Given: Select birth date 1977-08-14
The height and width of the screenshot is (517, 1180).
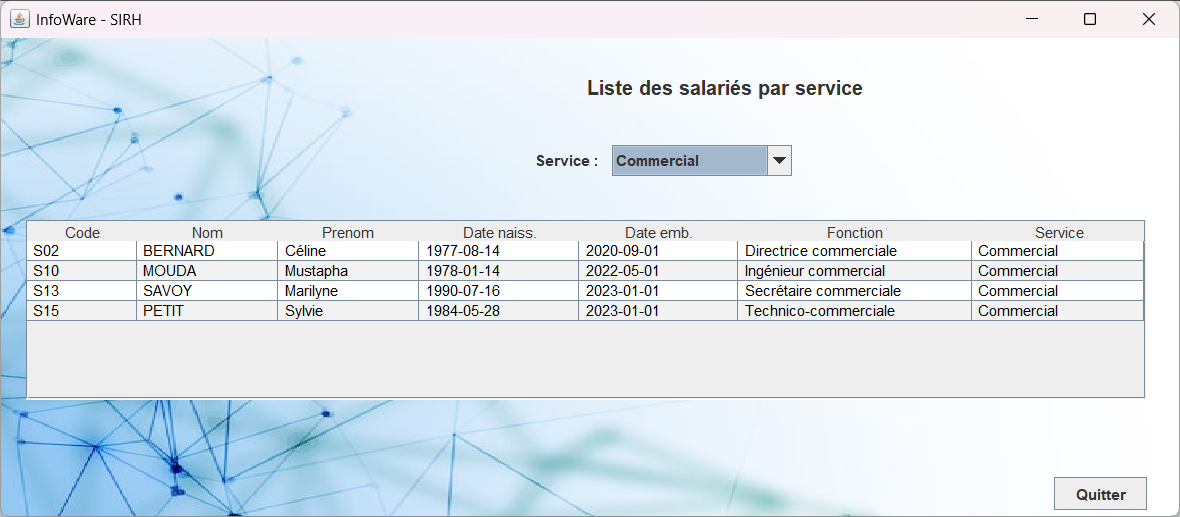Looking at the screenshot, I should coord(499,251).
